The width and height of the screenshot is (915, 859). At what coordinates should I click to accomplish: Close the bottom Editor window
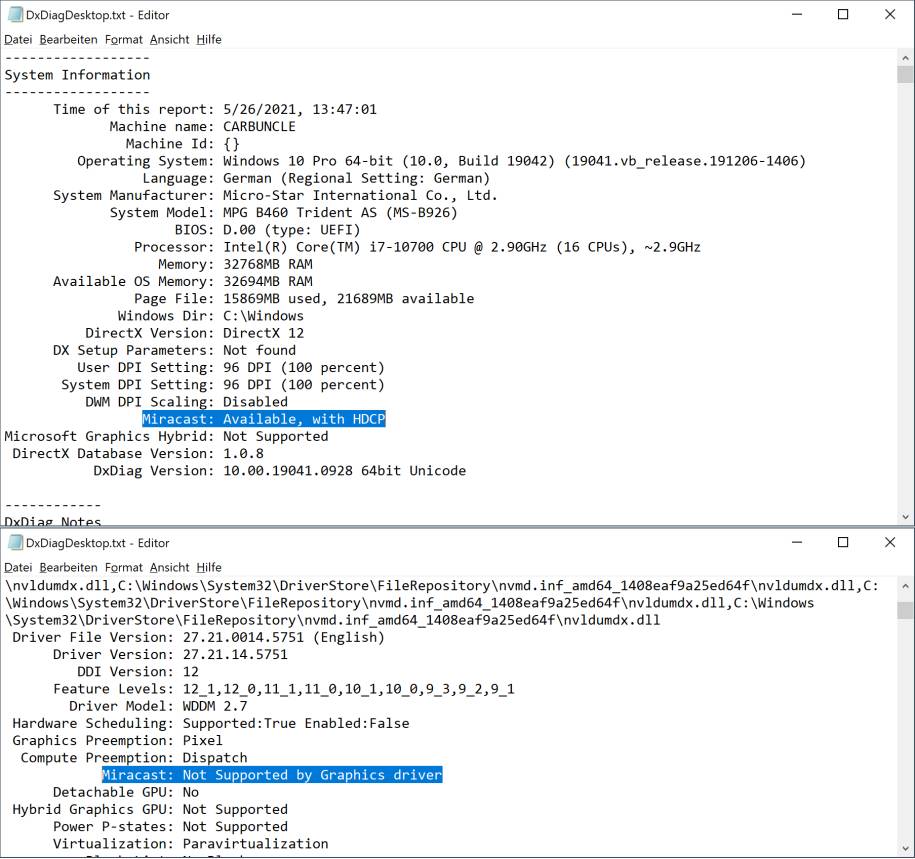pos(890,543)
